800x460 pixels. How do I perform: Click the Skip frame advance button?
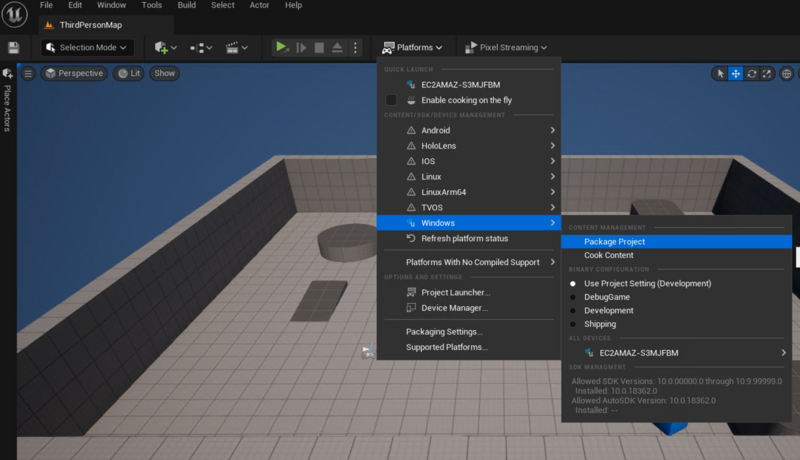pos(302,47)
